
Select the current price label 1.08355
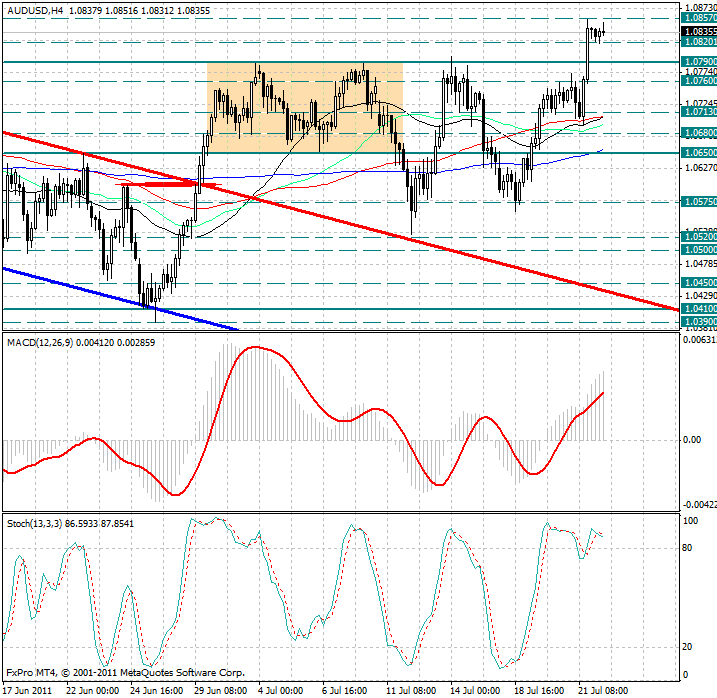[698, 31]
